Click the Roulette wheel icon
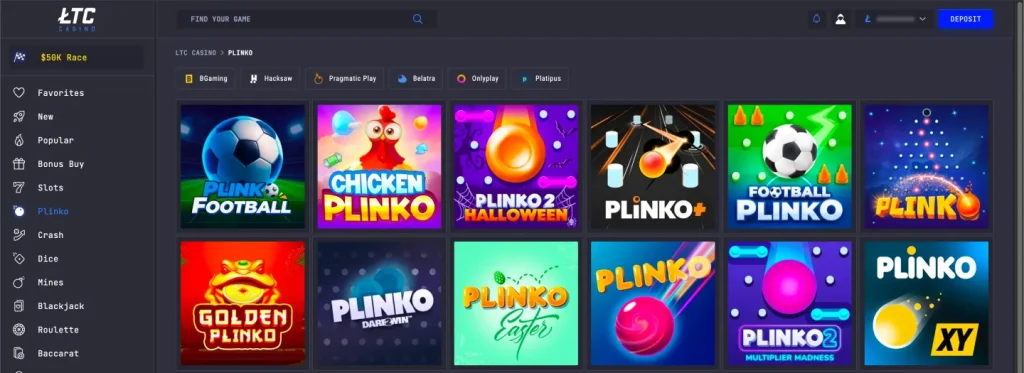The image size is (1024, 373). pyautogui.click(x=19, y=330)
